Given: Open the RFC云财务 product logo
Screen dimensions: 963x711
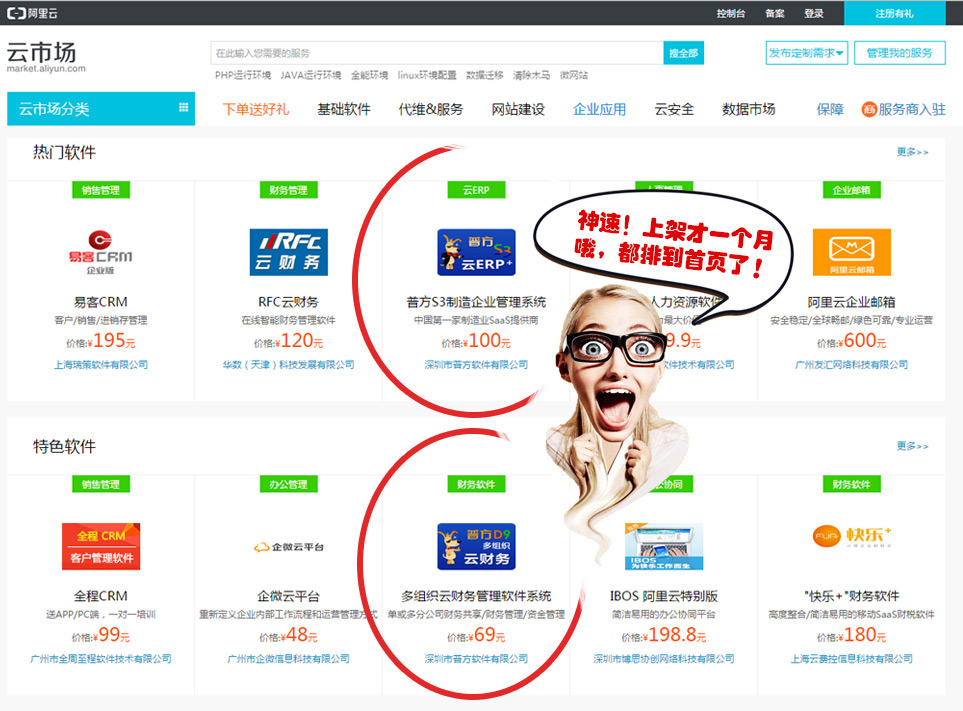Looking at the screenshot, I should click(288, 252).
